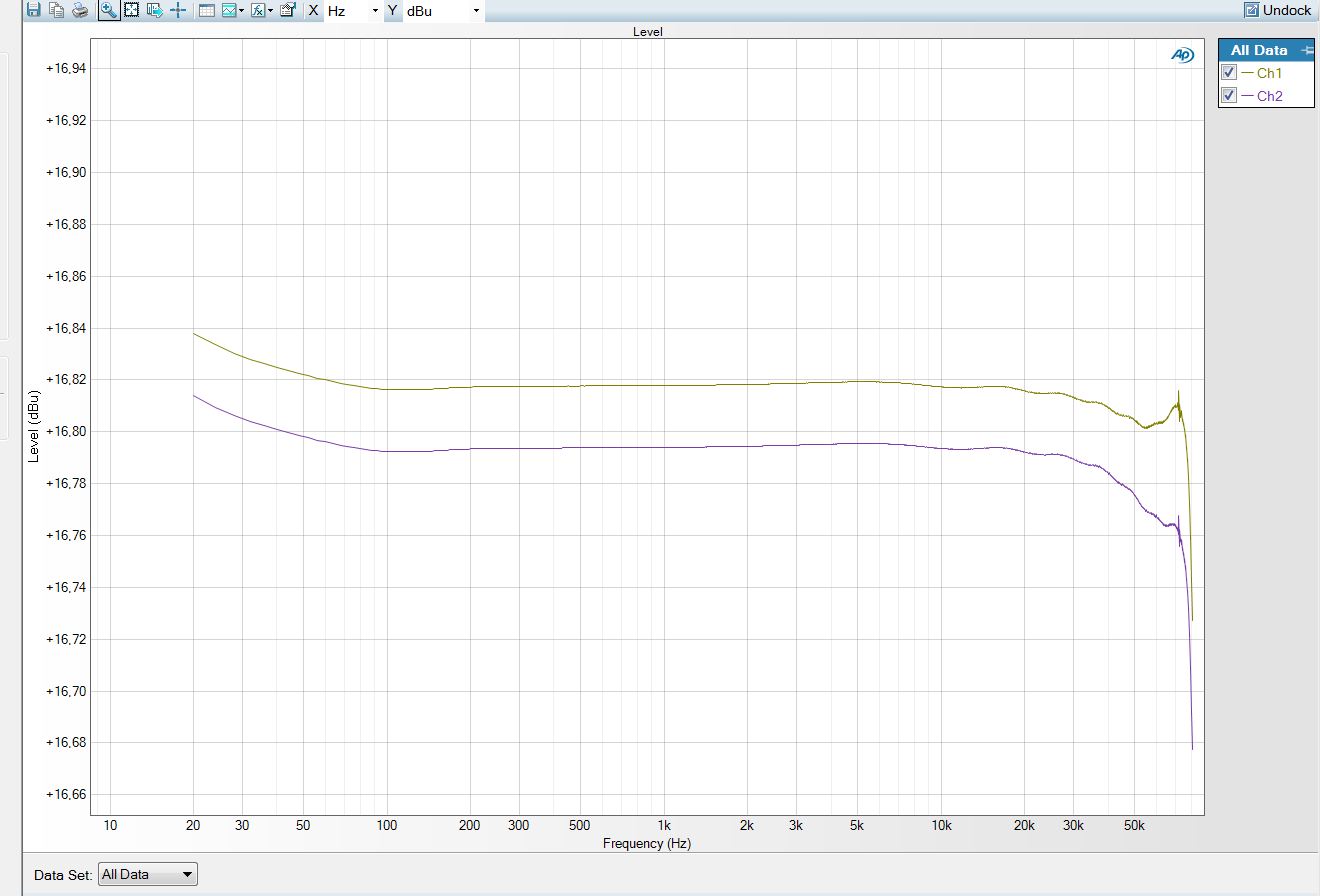Select the Zoom magnifier tool
The image size is (1320, 896).
point(108,10)
